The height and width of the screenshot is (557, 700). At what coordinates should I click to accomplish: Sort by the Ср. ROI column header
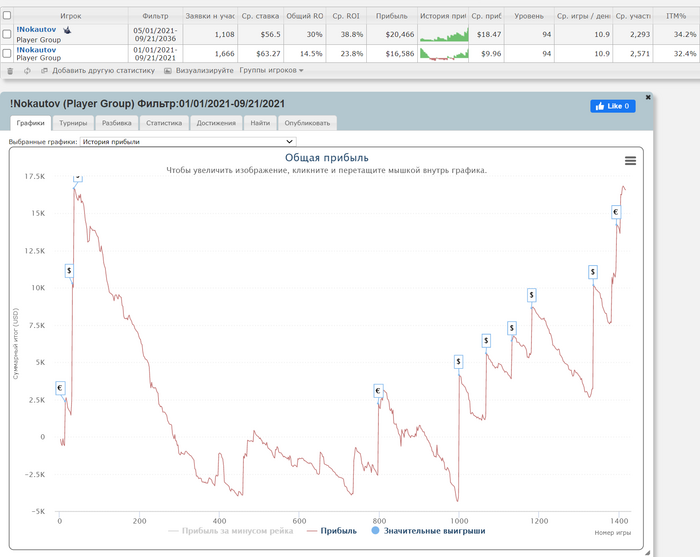point(346,16)
